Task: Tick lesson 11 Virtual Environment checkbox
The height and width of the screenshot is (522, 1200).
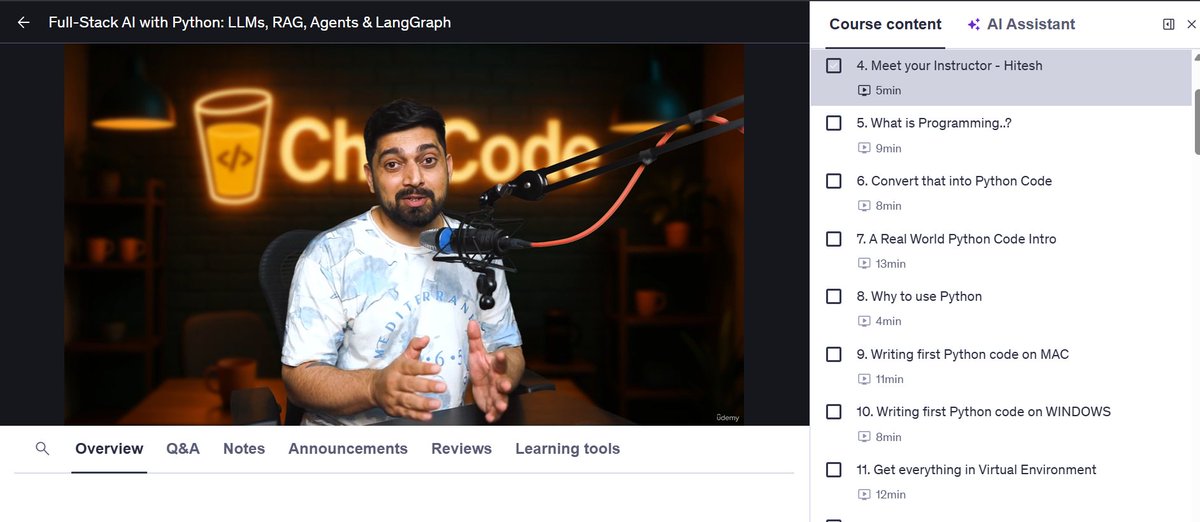Action: [834, 470]
